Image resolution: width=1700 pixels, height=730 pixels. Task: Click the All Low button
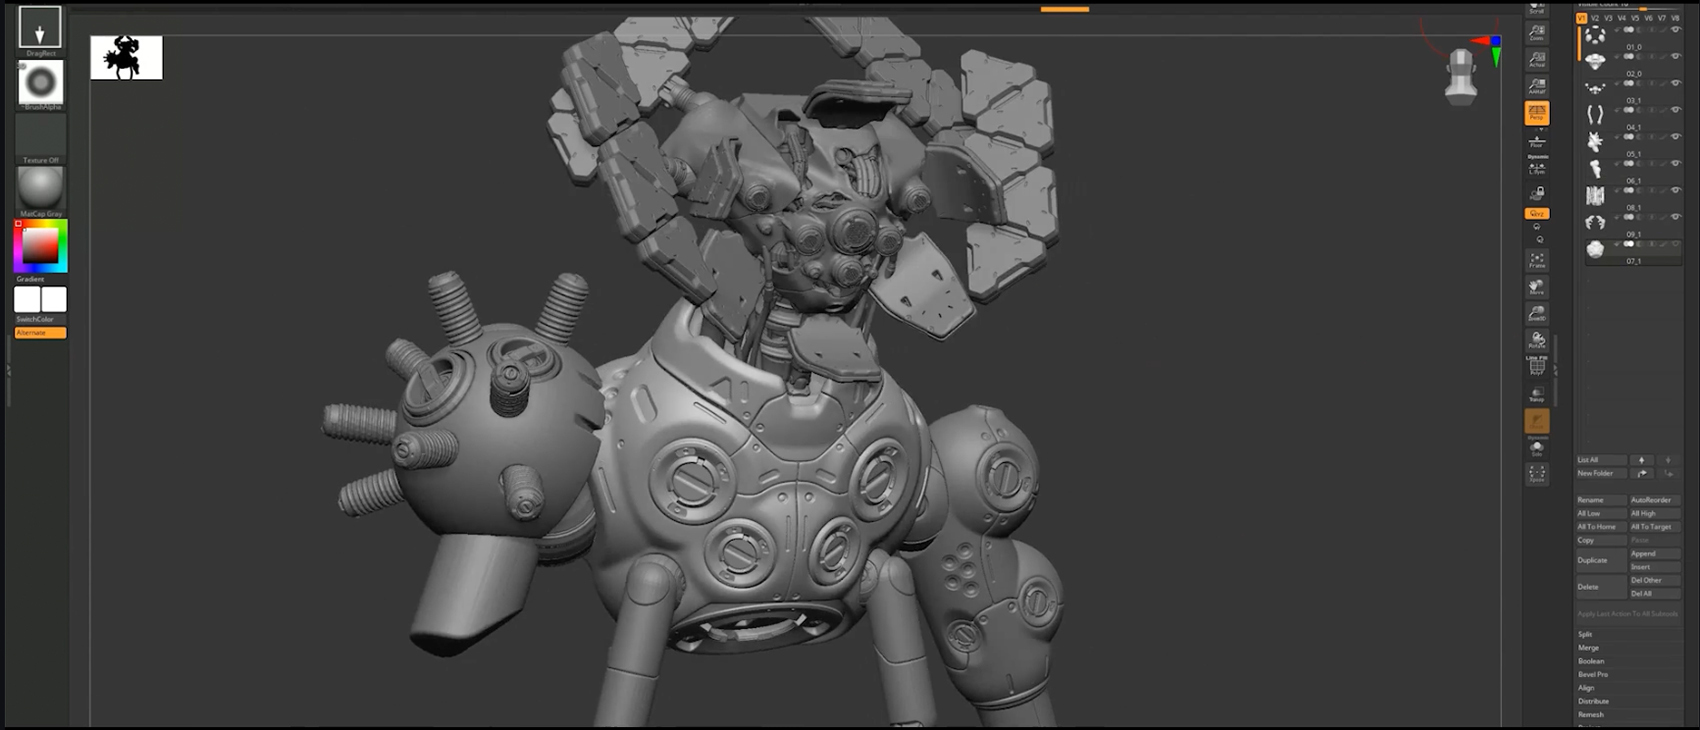[x=1602, y=513]
